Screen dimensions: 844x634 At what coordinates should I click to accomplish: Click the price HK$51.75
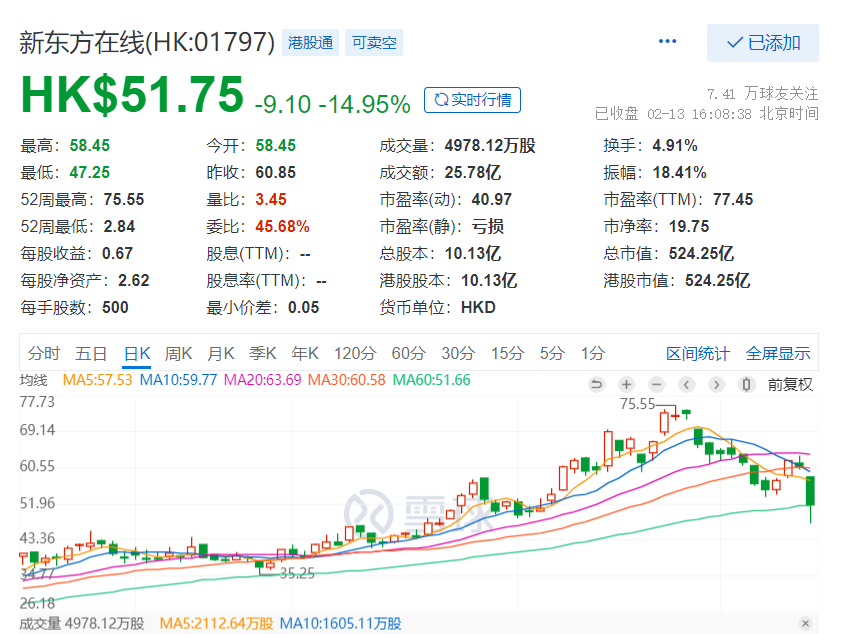point(132,94)
